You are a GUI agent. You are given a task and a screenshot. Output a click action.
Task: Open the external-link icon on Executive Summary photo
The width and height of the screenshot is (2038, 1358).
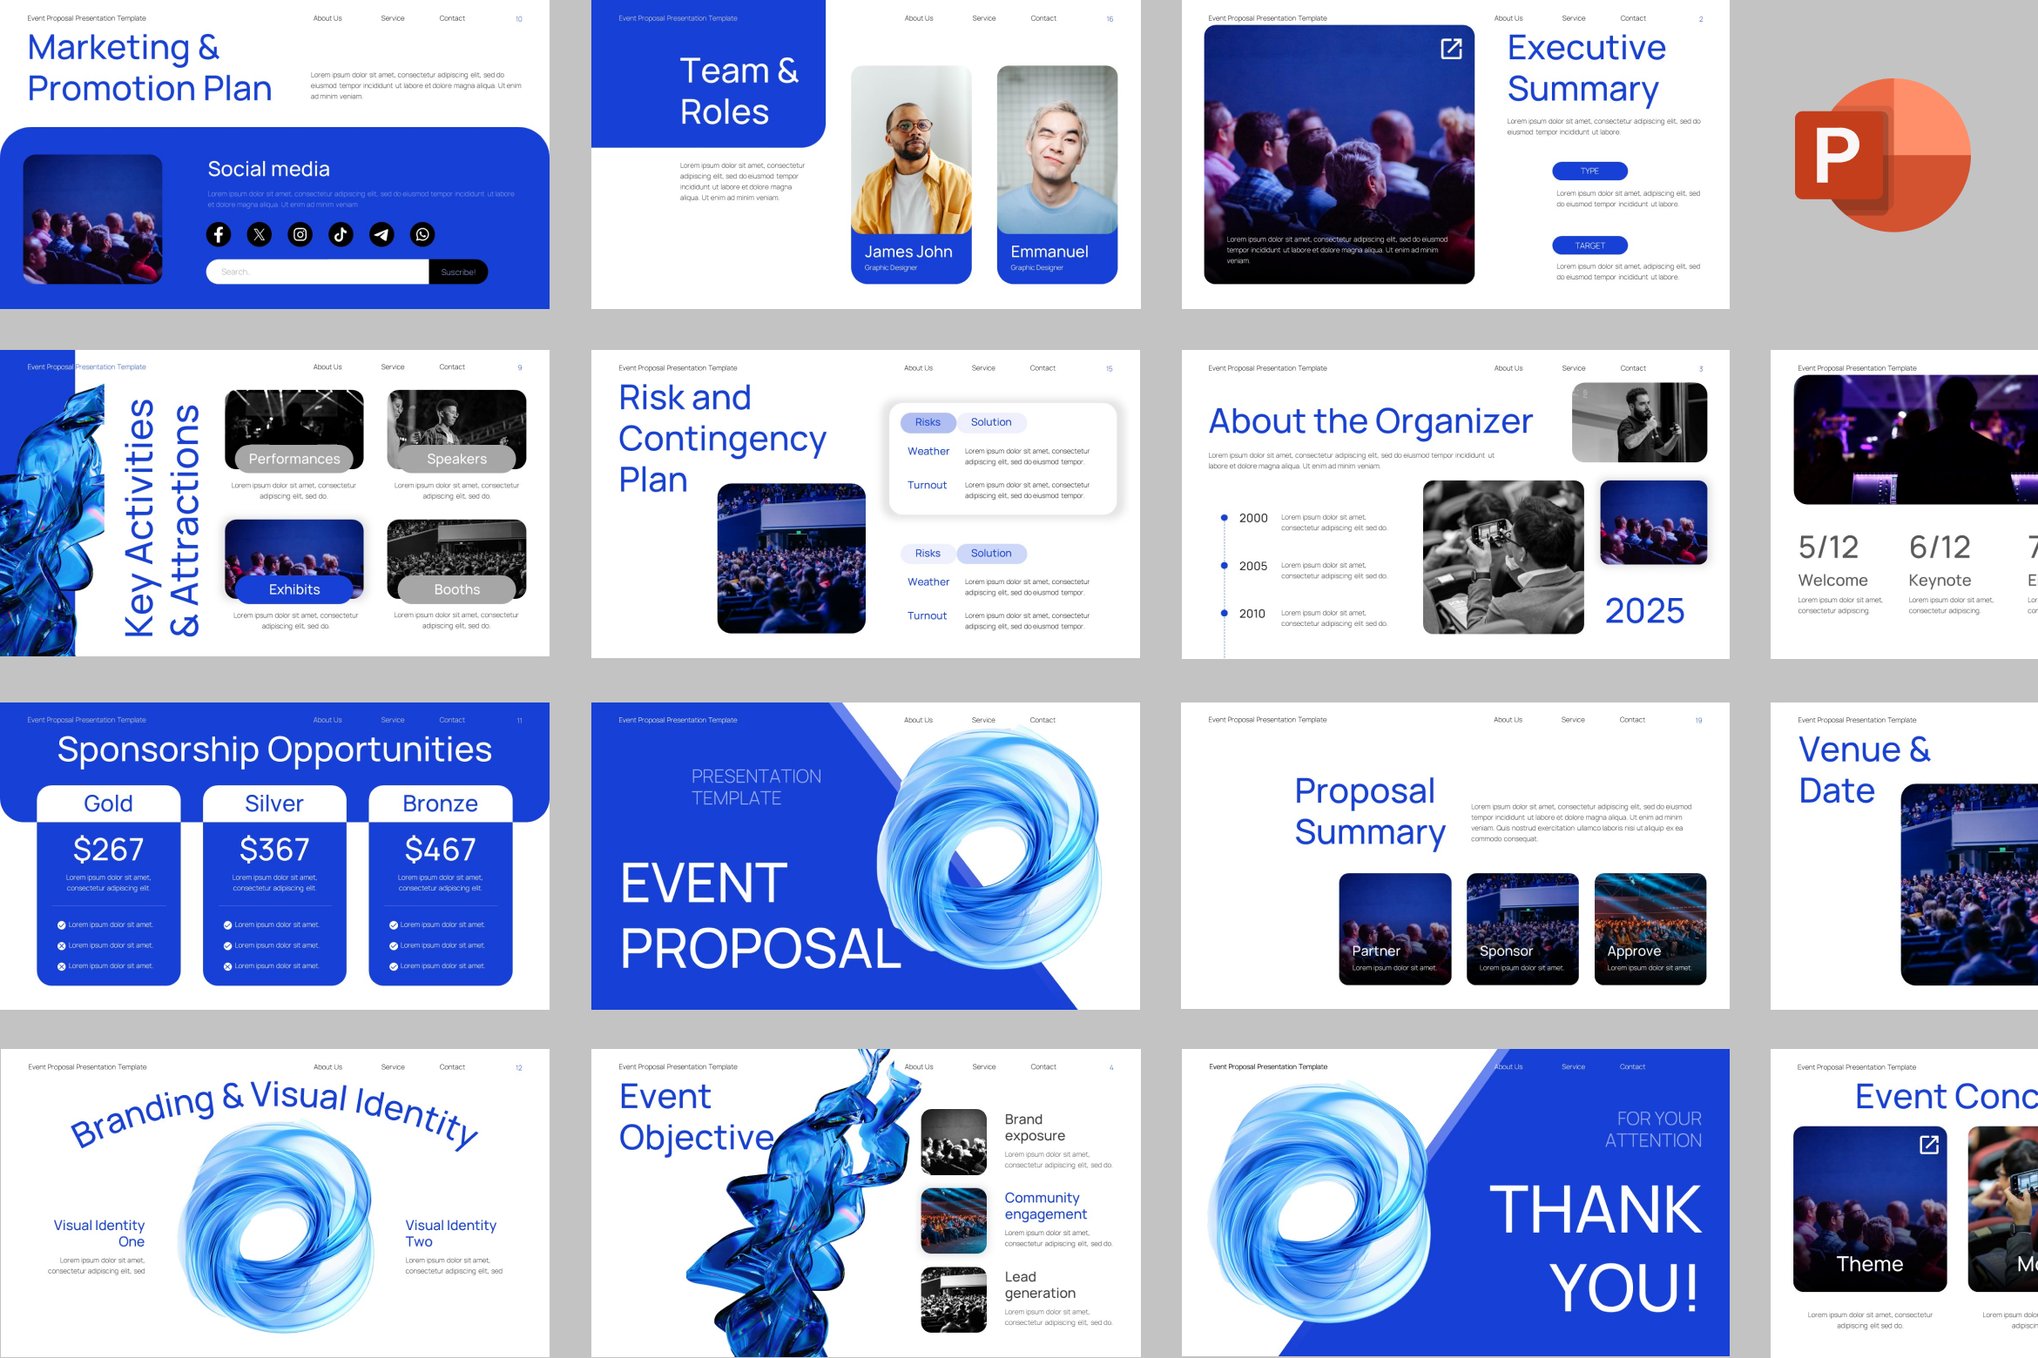(x=1451, y=48)
